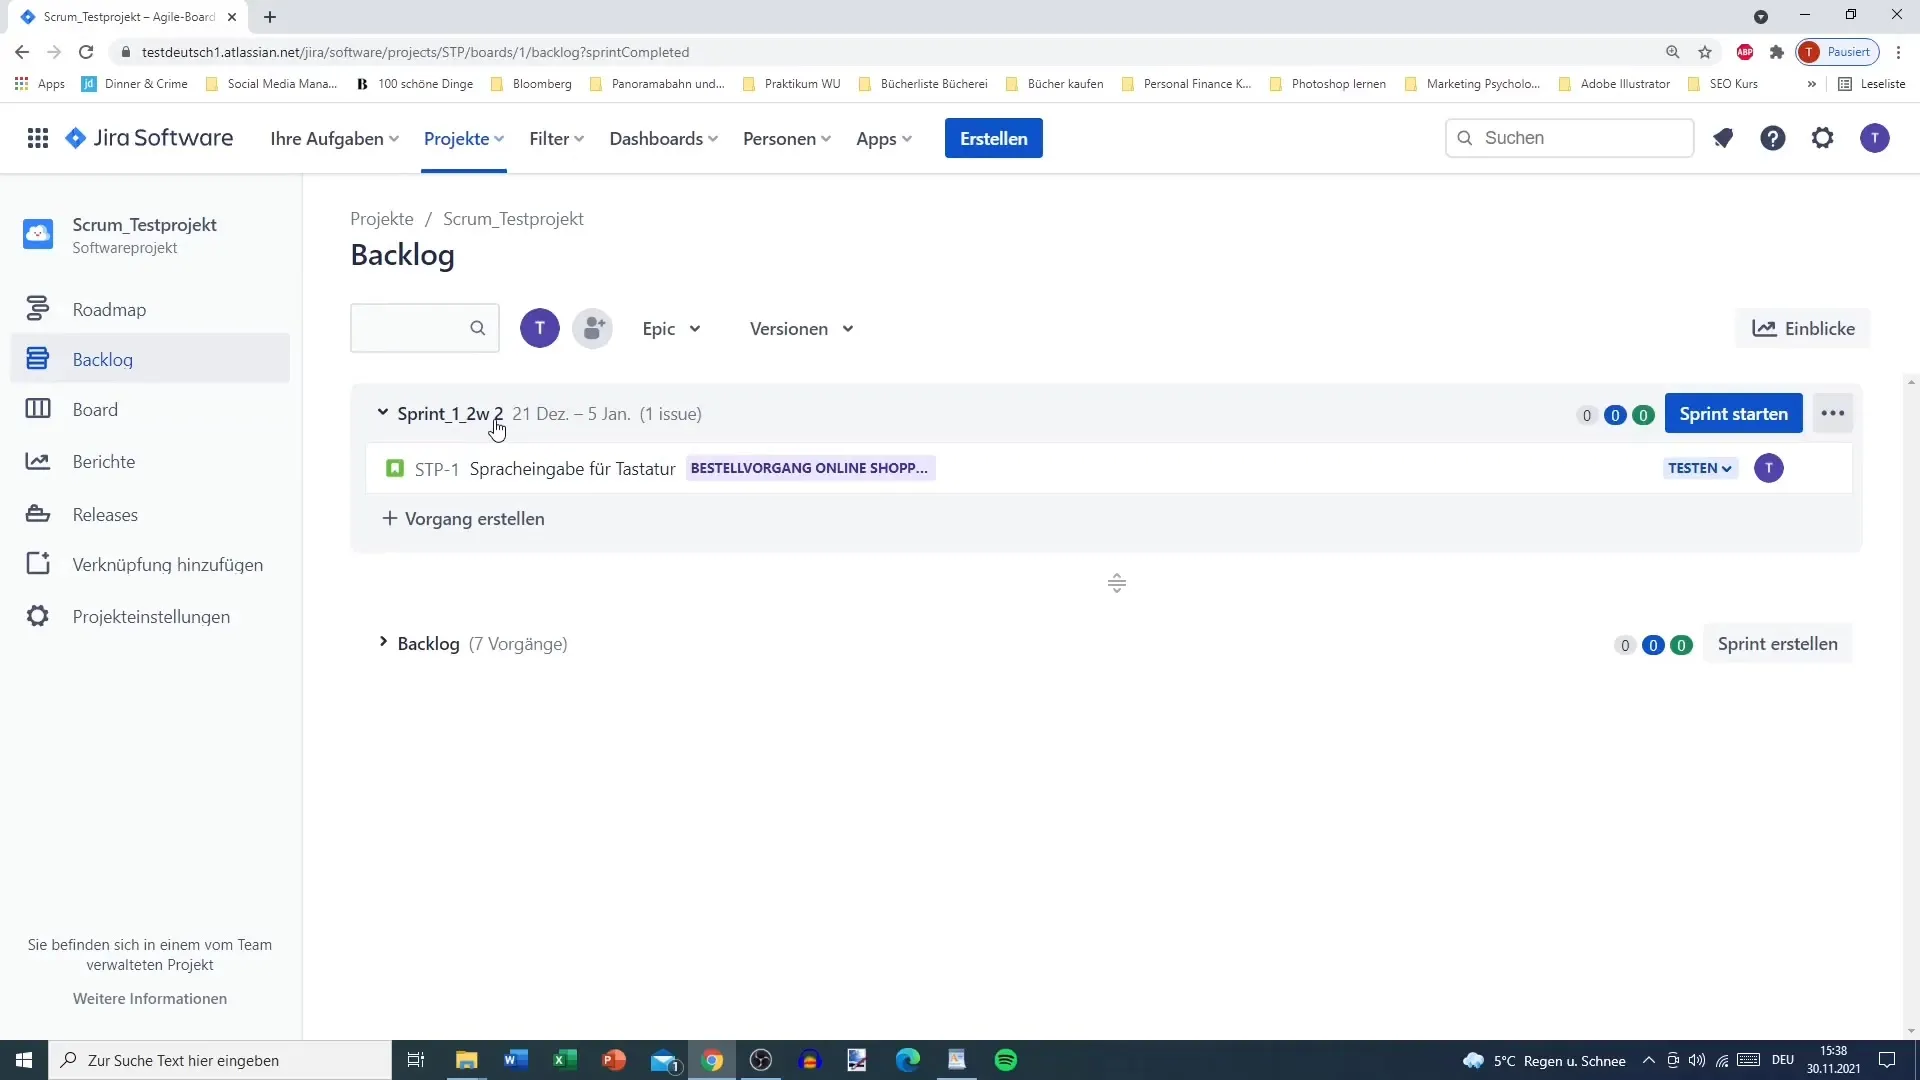Click the Projekteinstellungen settings icon
Viewport: 1920px width, 1080px height.
pos(37,616)
